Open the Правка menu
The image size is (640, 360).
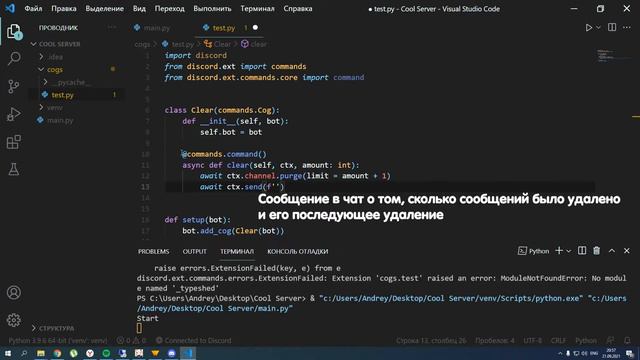click(64, 9)
